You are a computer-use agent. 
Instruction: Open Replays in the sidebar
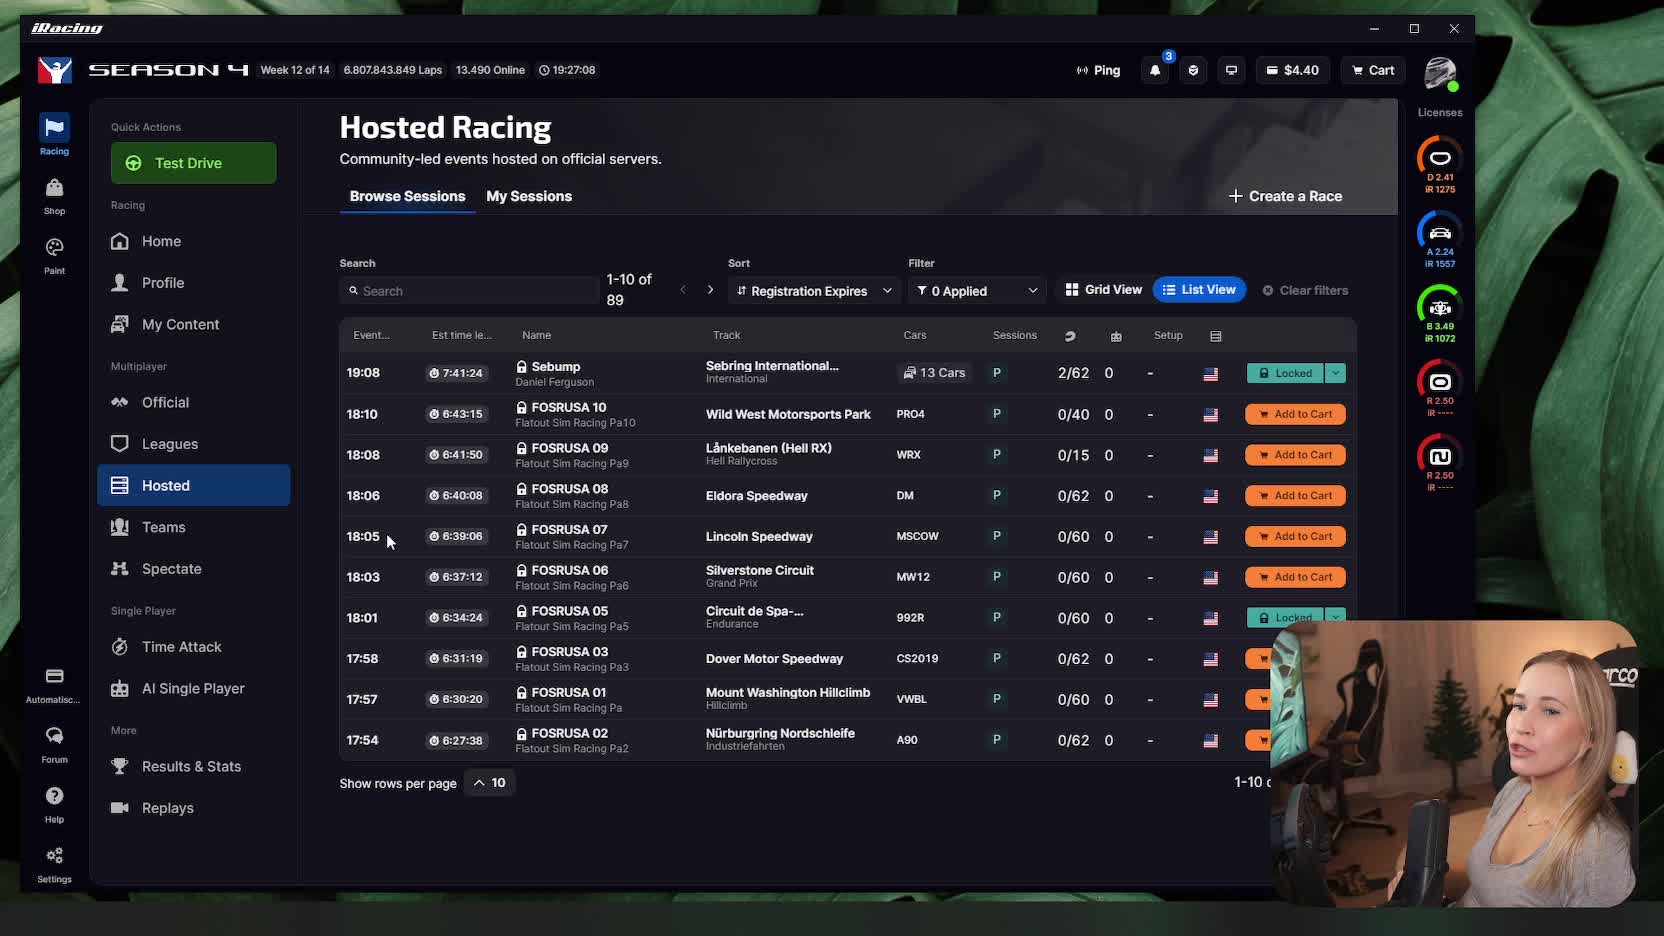tap(194, 808)
